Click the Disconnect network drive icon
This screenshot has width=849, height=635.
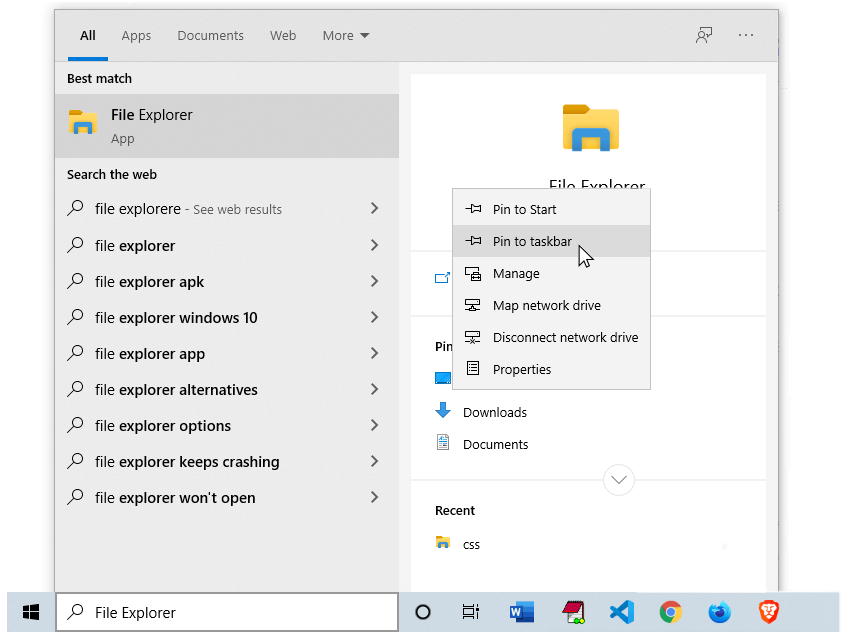(x=473, y=337)
